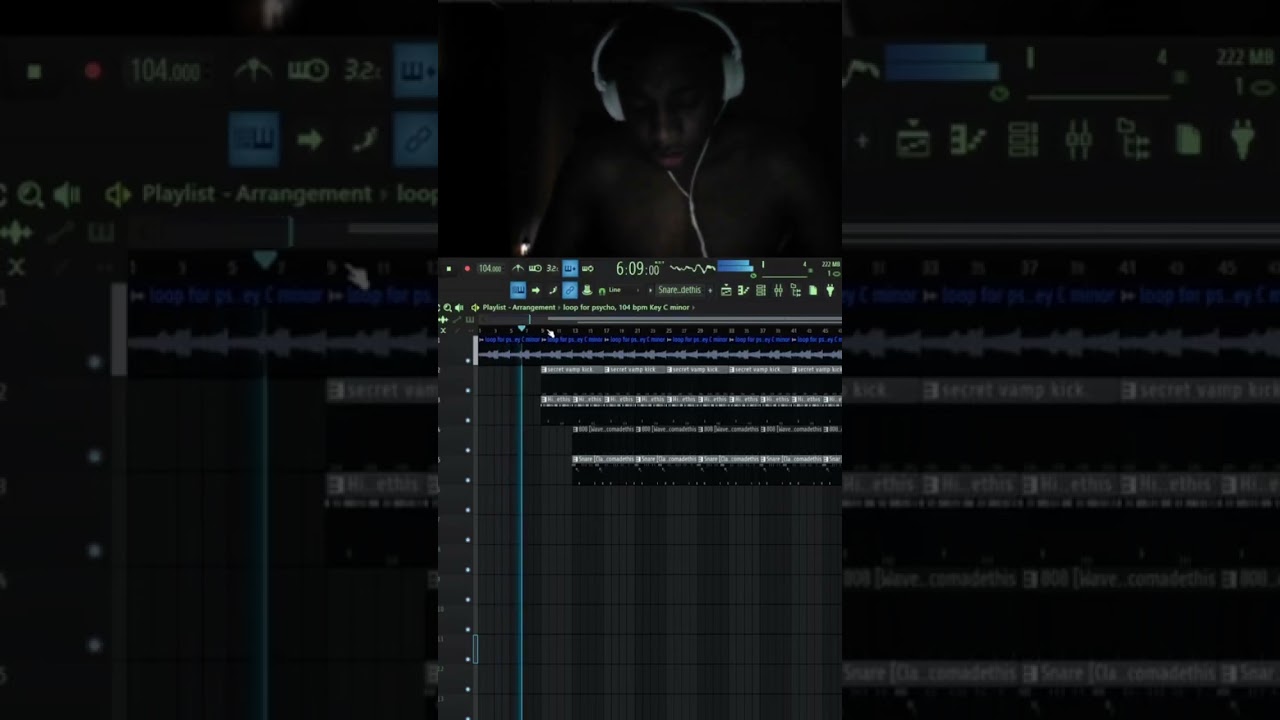The image size is (1280, 720).
Task: Open the Mixer view icon
Action: coord(778,290)
